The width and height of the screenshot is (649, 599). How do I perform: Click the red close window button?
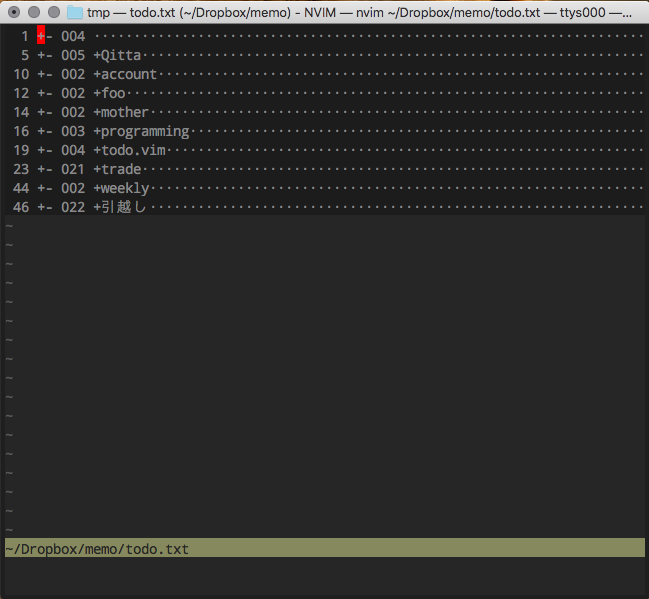coord(14,12)
